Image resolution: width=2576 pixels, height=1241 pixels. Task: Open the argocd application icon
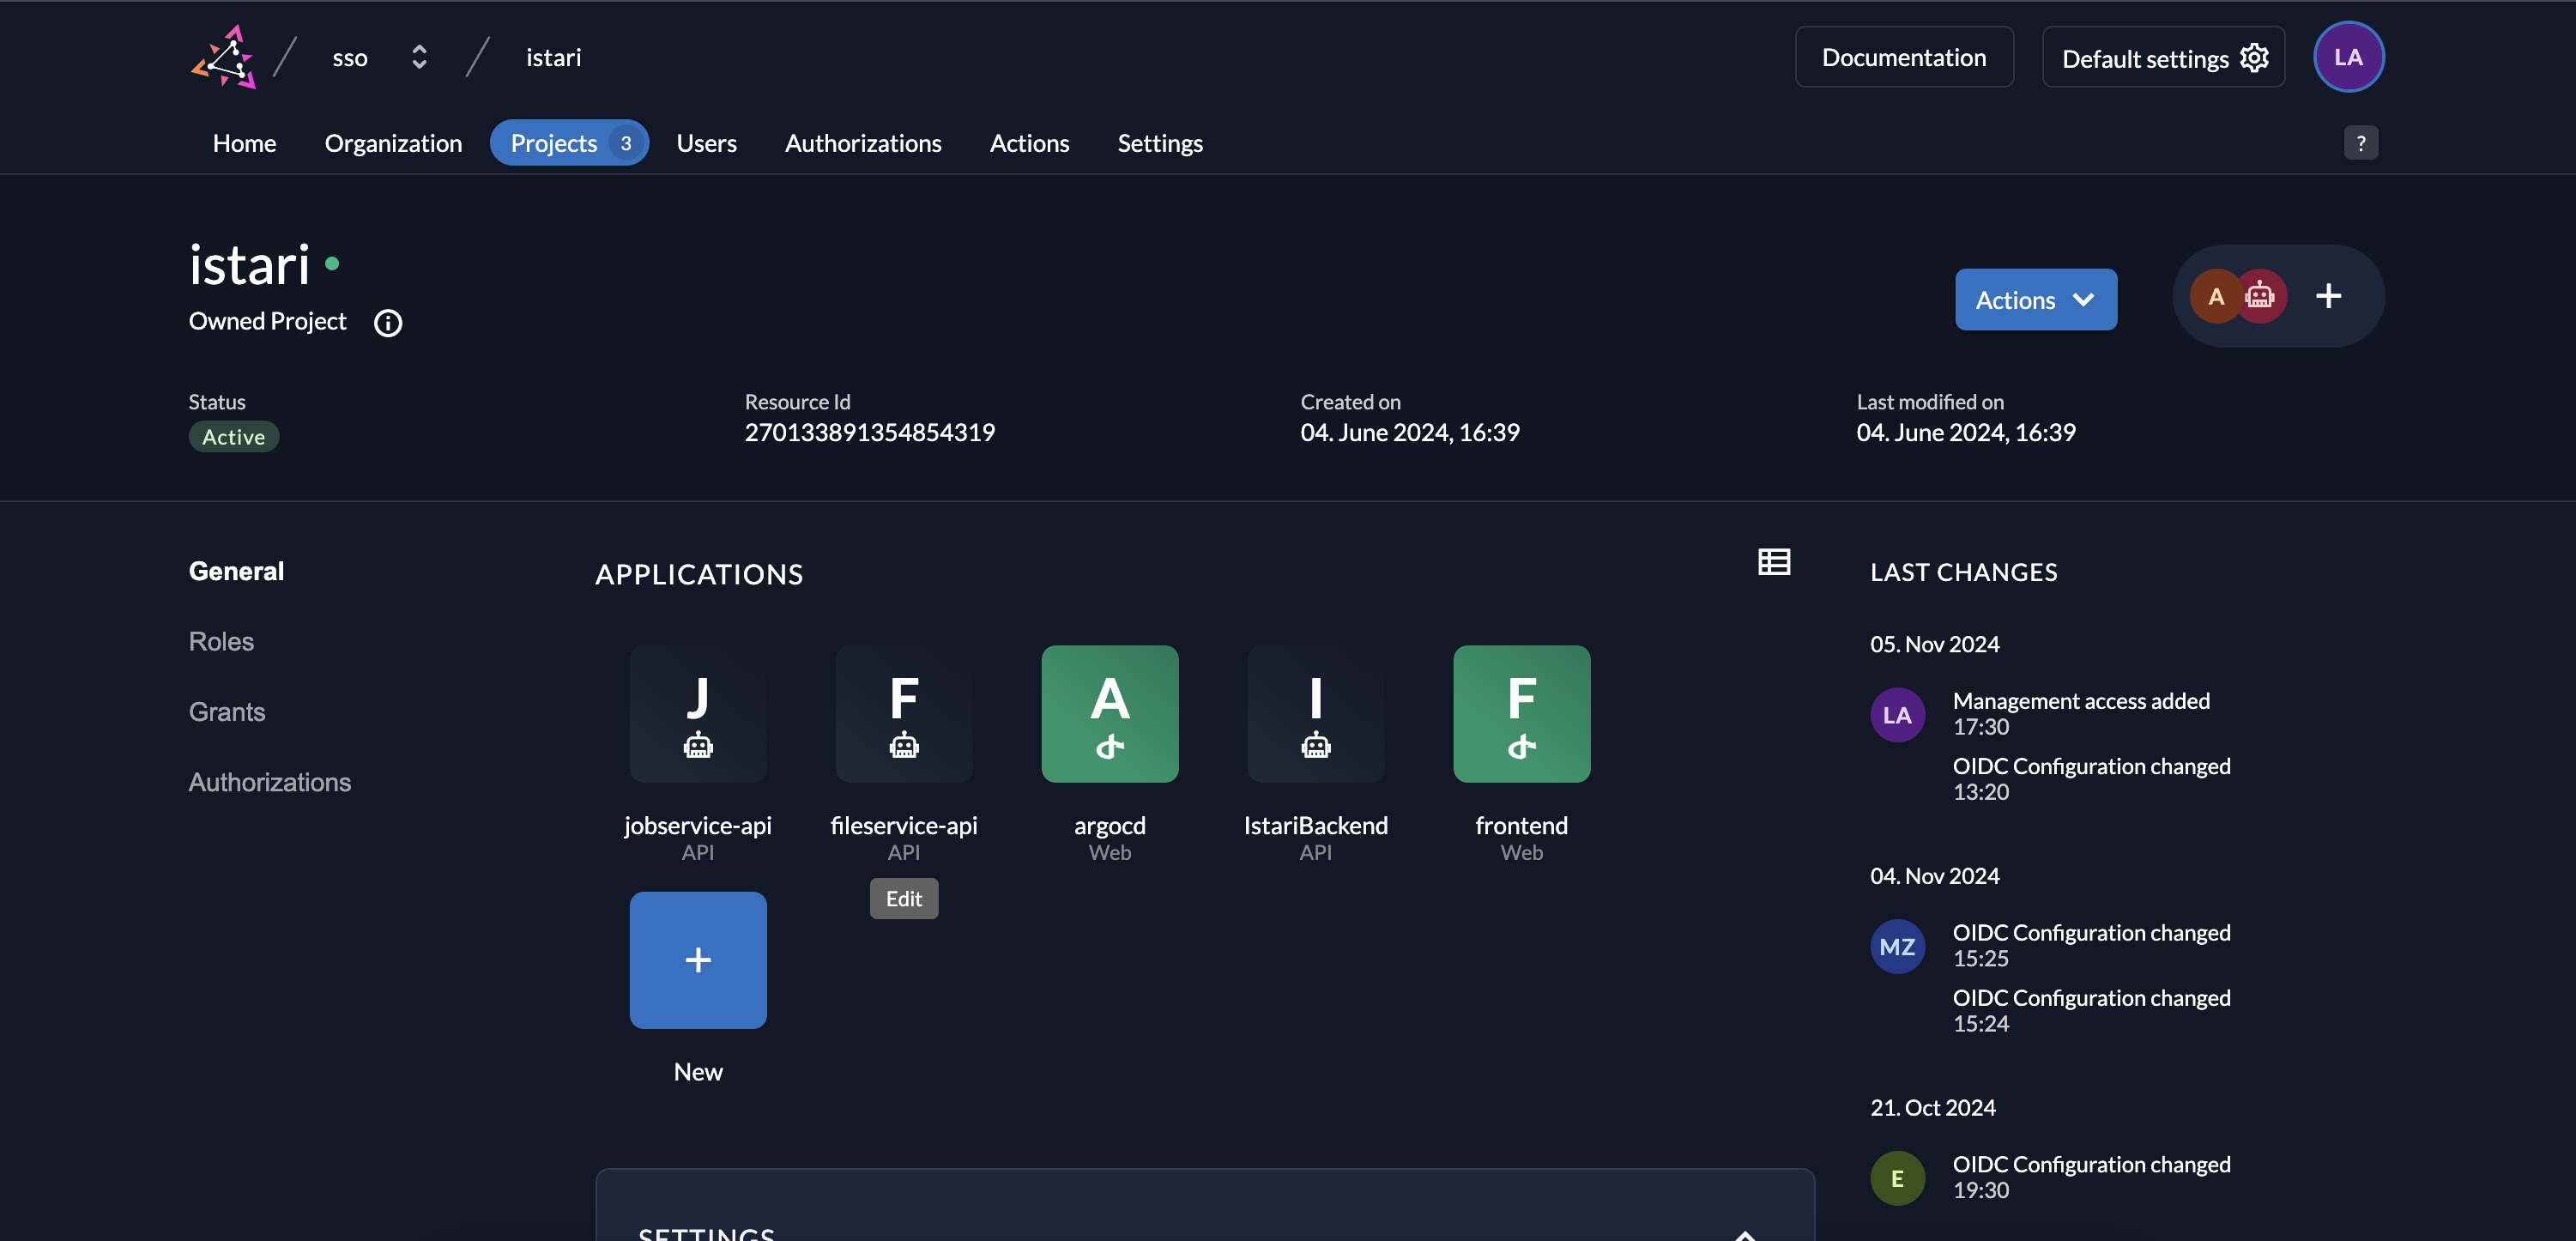(1110, 713)
